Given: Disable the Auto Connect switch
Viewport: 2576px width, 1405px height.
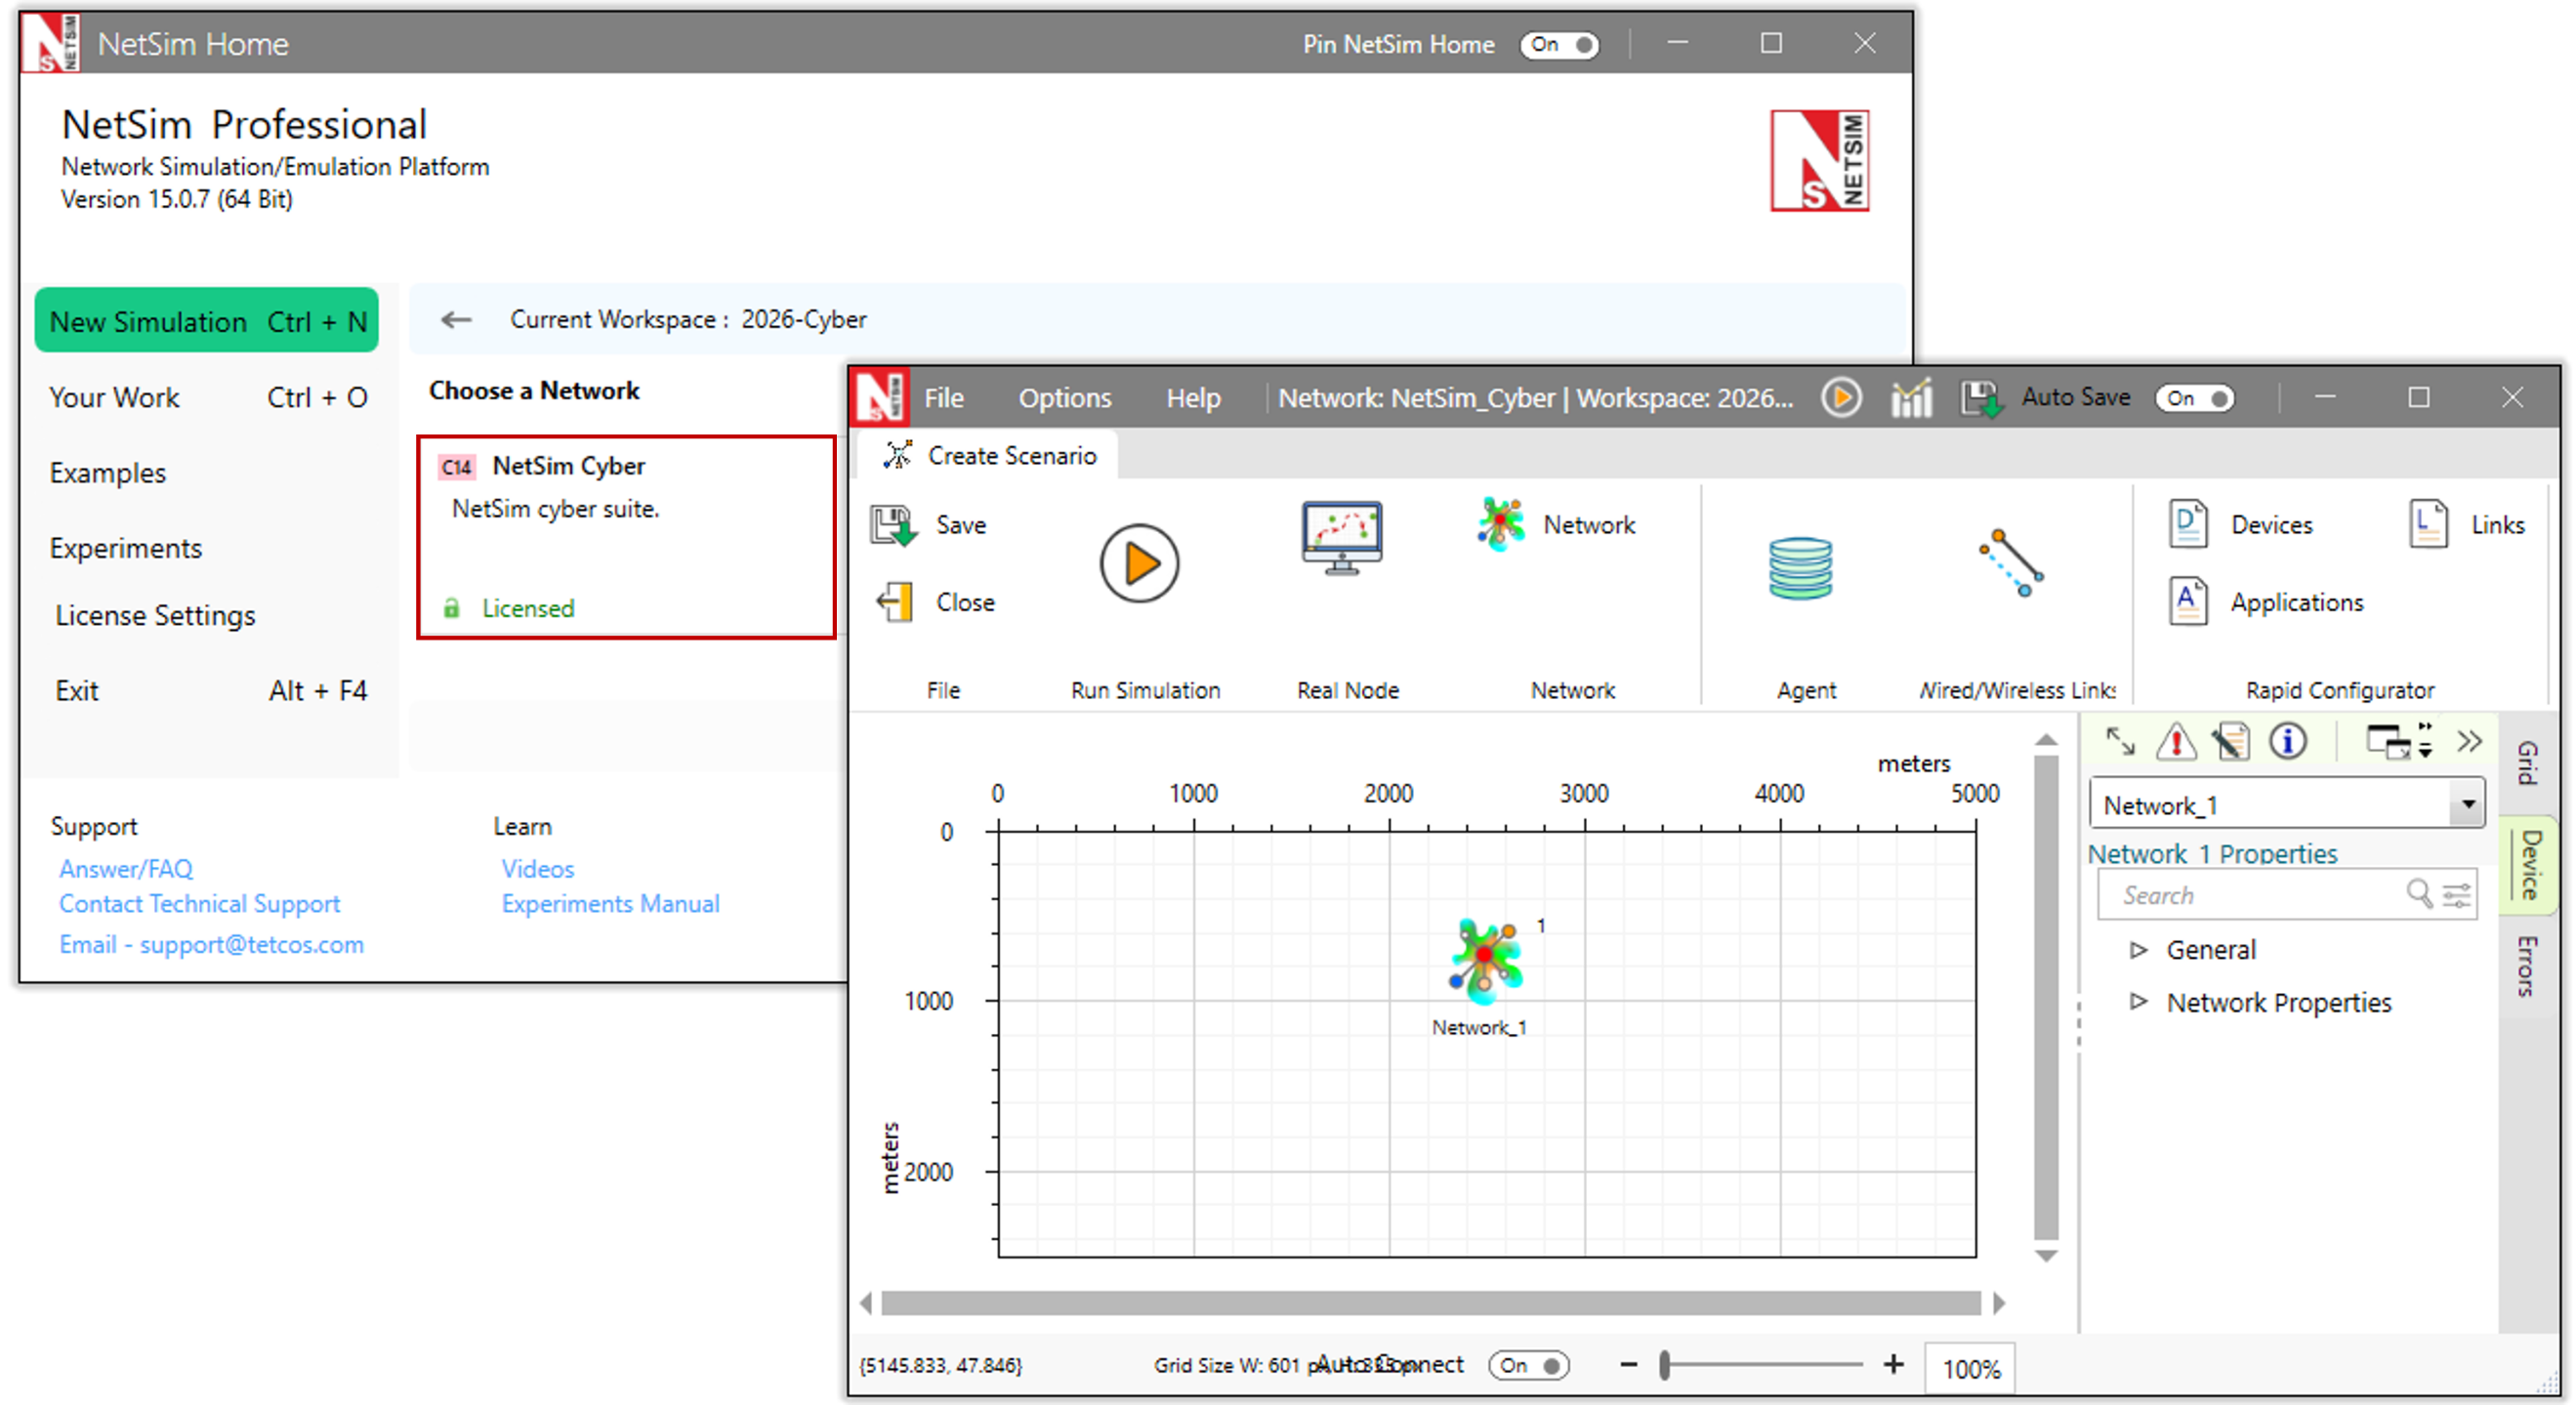Looking at the screenshot, I should [x=1527, y=1365].
